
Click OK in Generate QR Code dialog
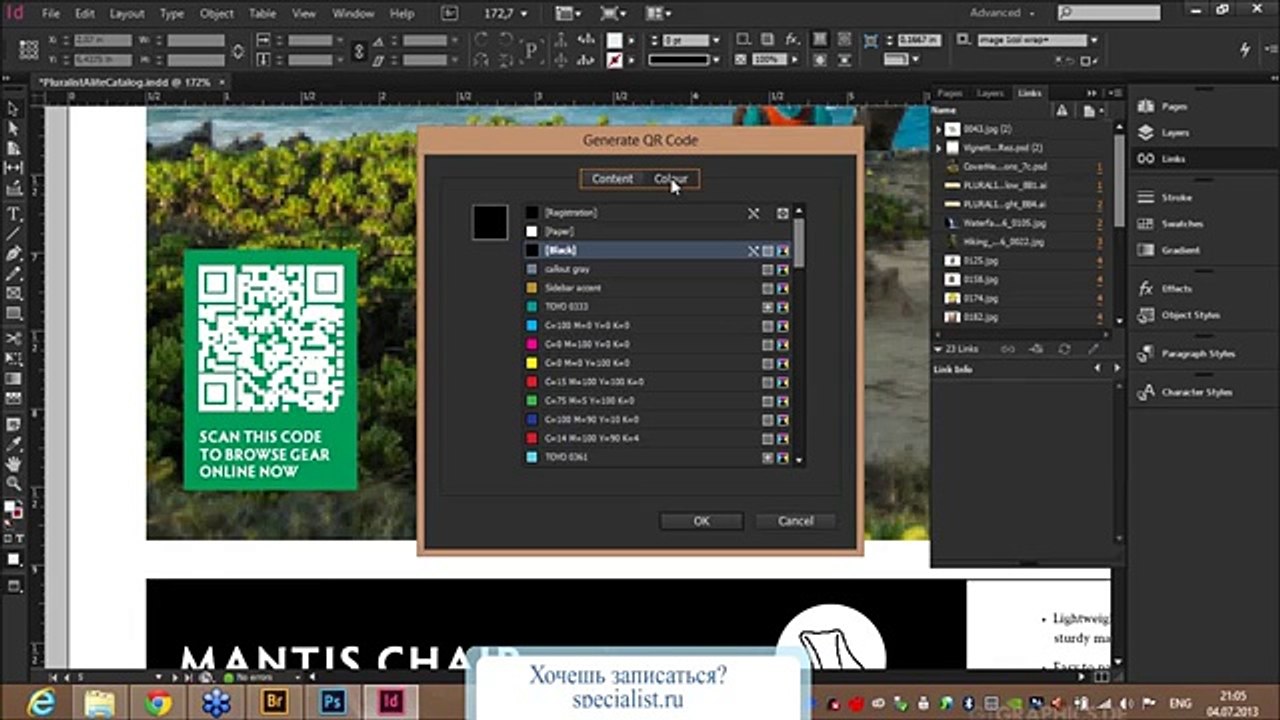coord(701,521)
